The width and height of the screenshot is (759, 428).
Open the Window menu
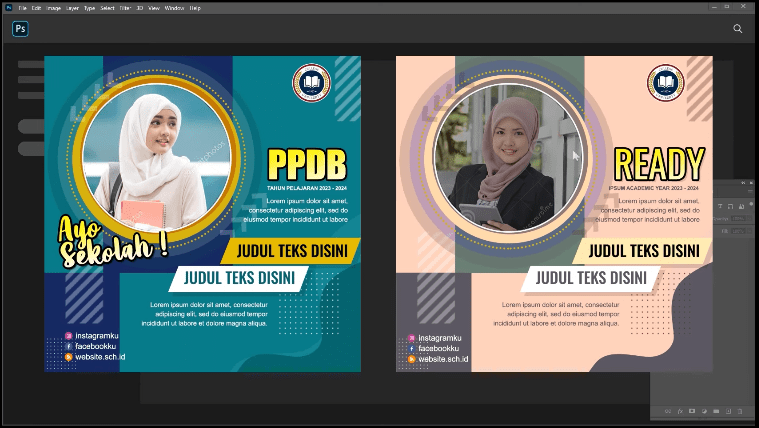tap(174, 8)
